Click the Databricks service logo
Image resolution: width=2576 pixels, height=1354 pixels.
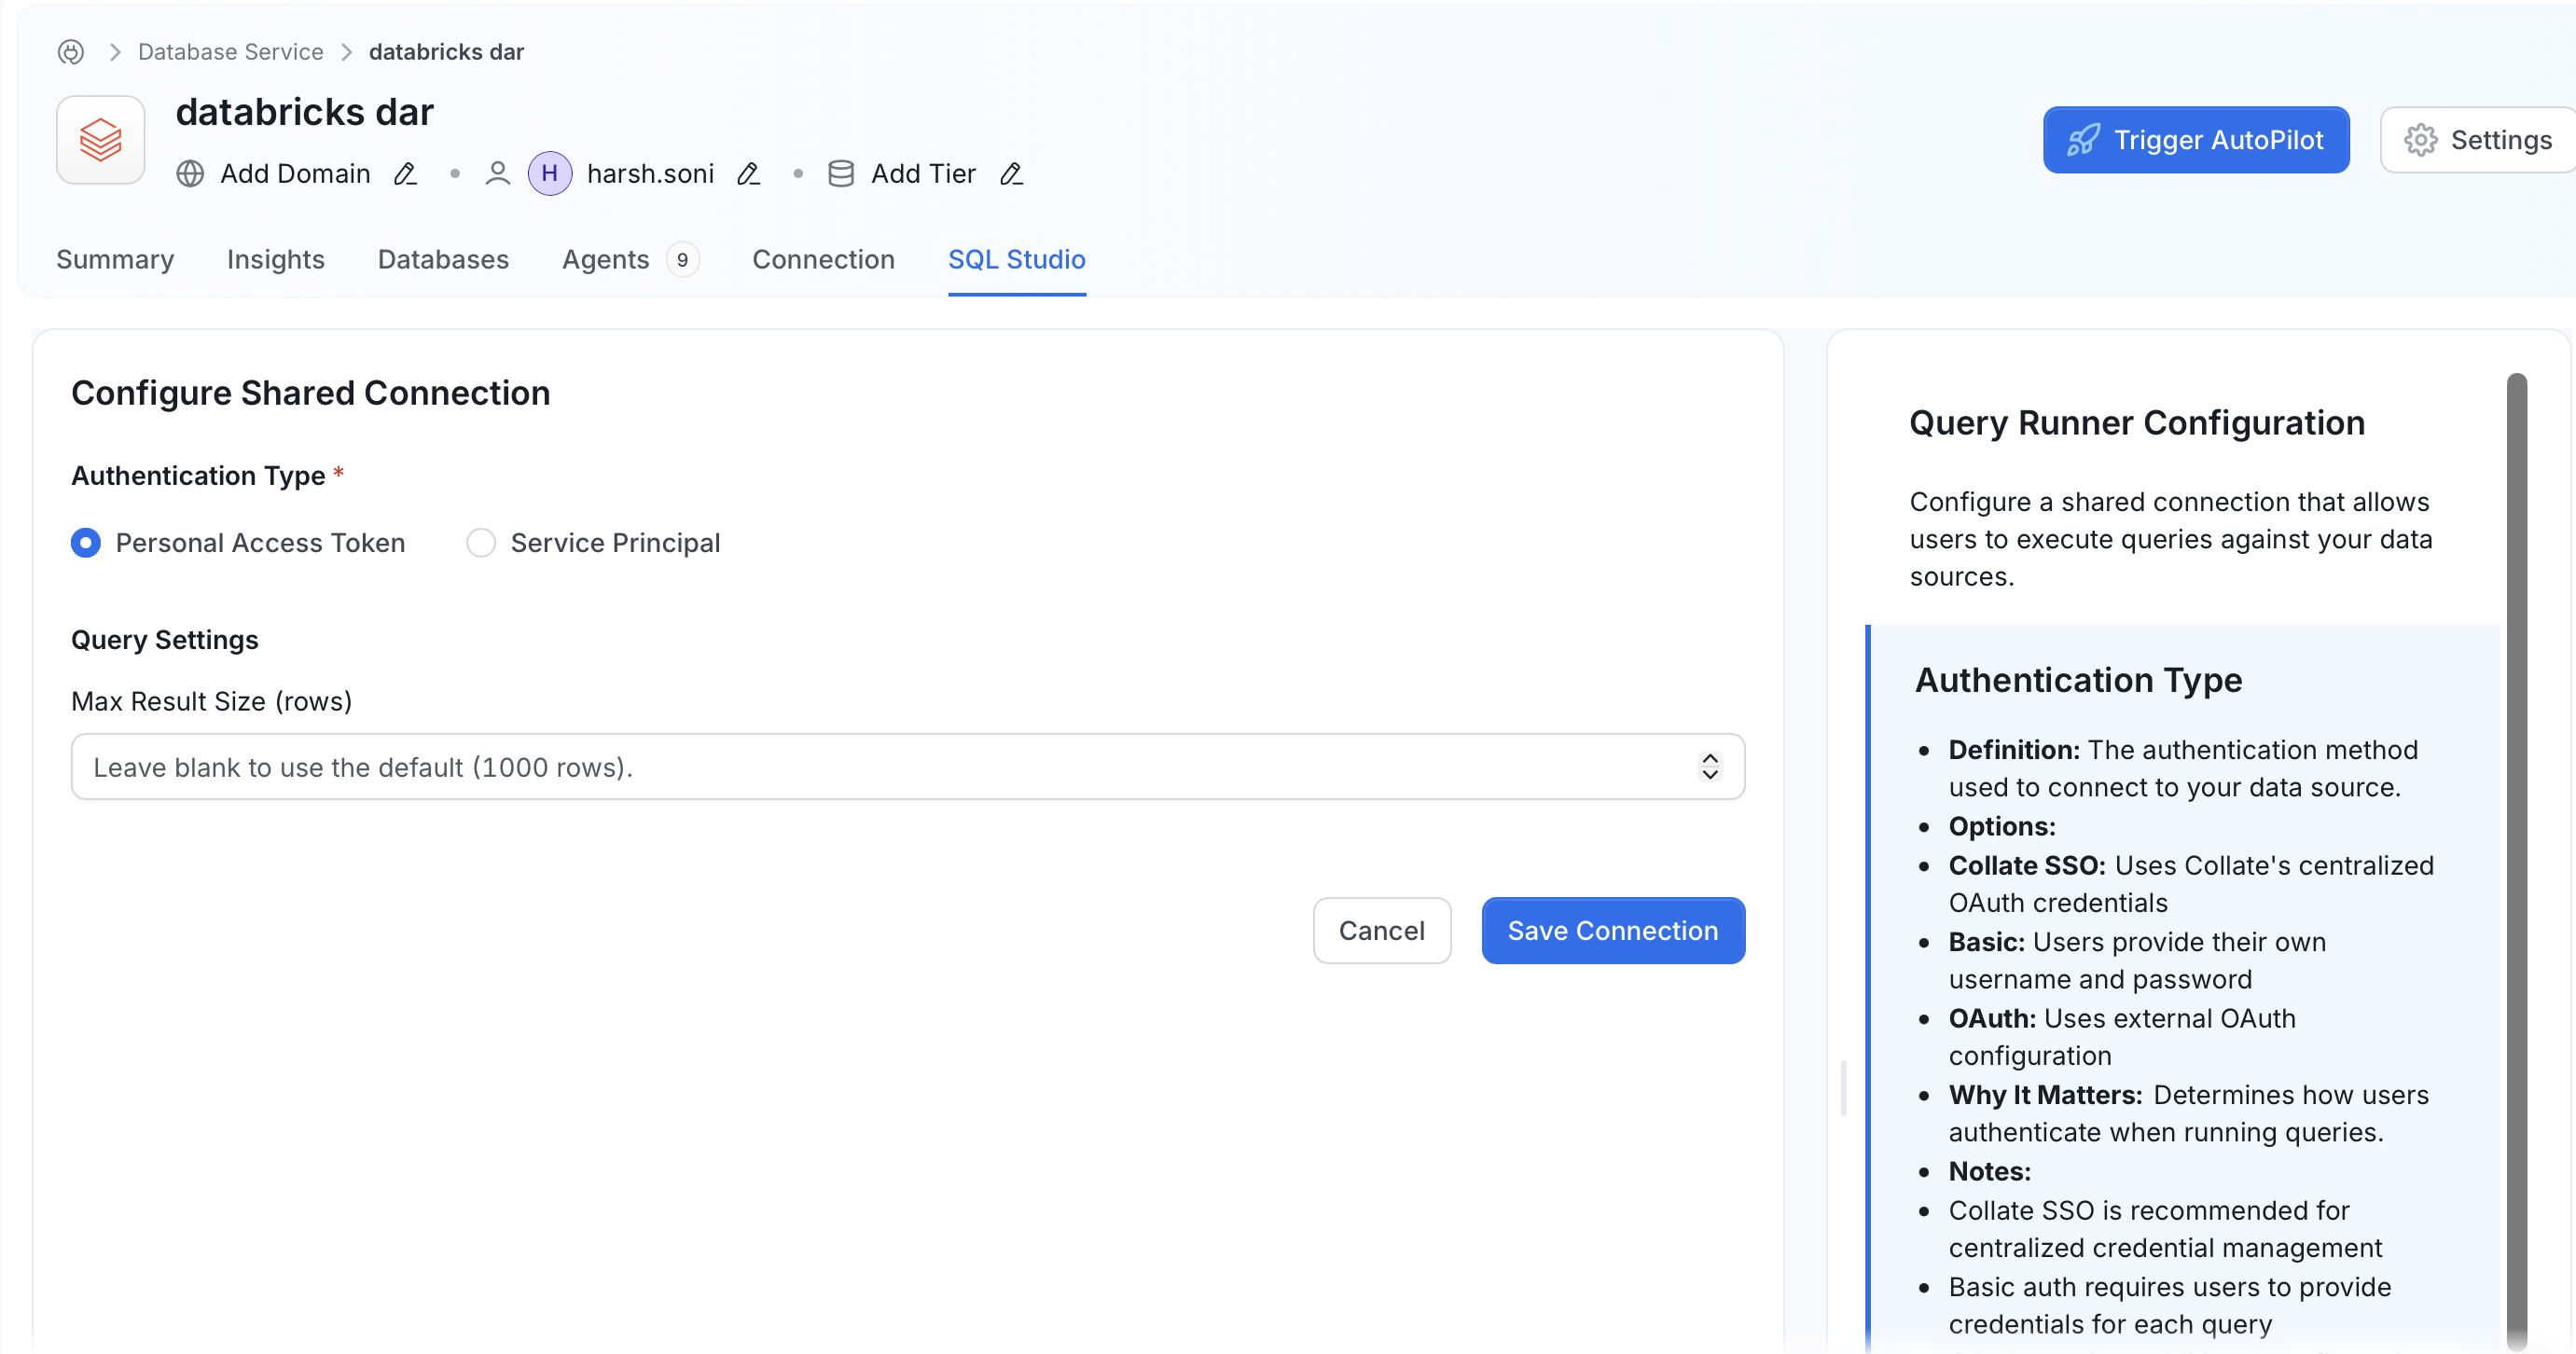(101, 140)
